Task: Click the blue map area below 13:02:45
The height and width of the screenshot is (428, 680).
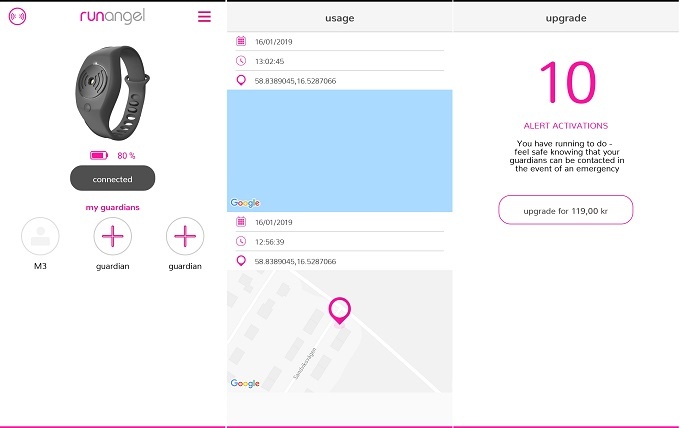Action: 339,150
